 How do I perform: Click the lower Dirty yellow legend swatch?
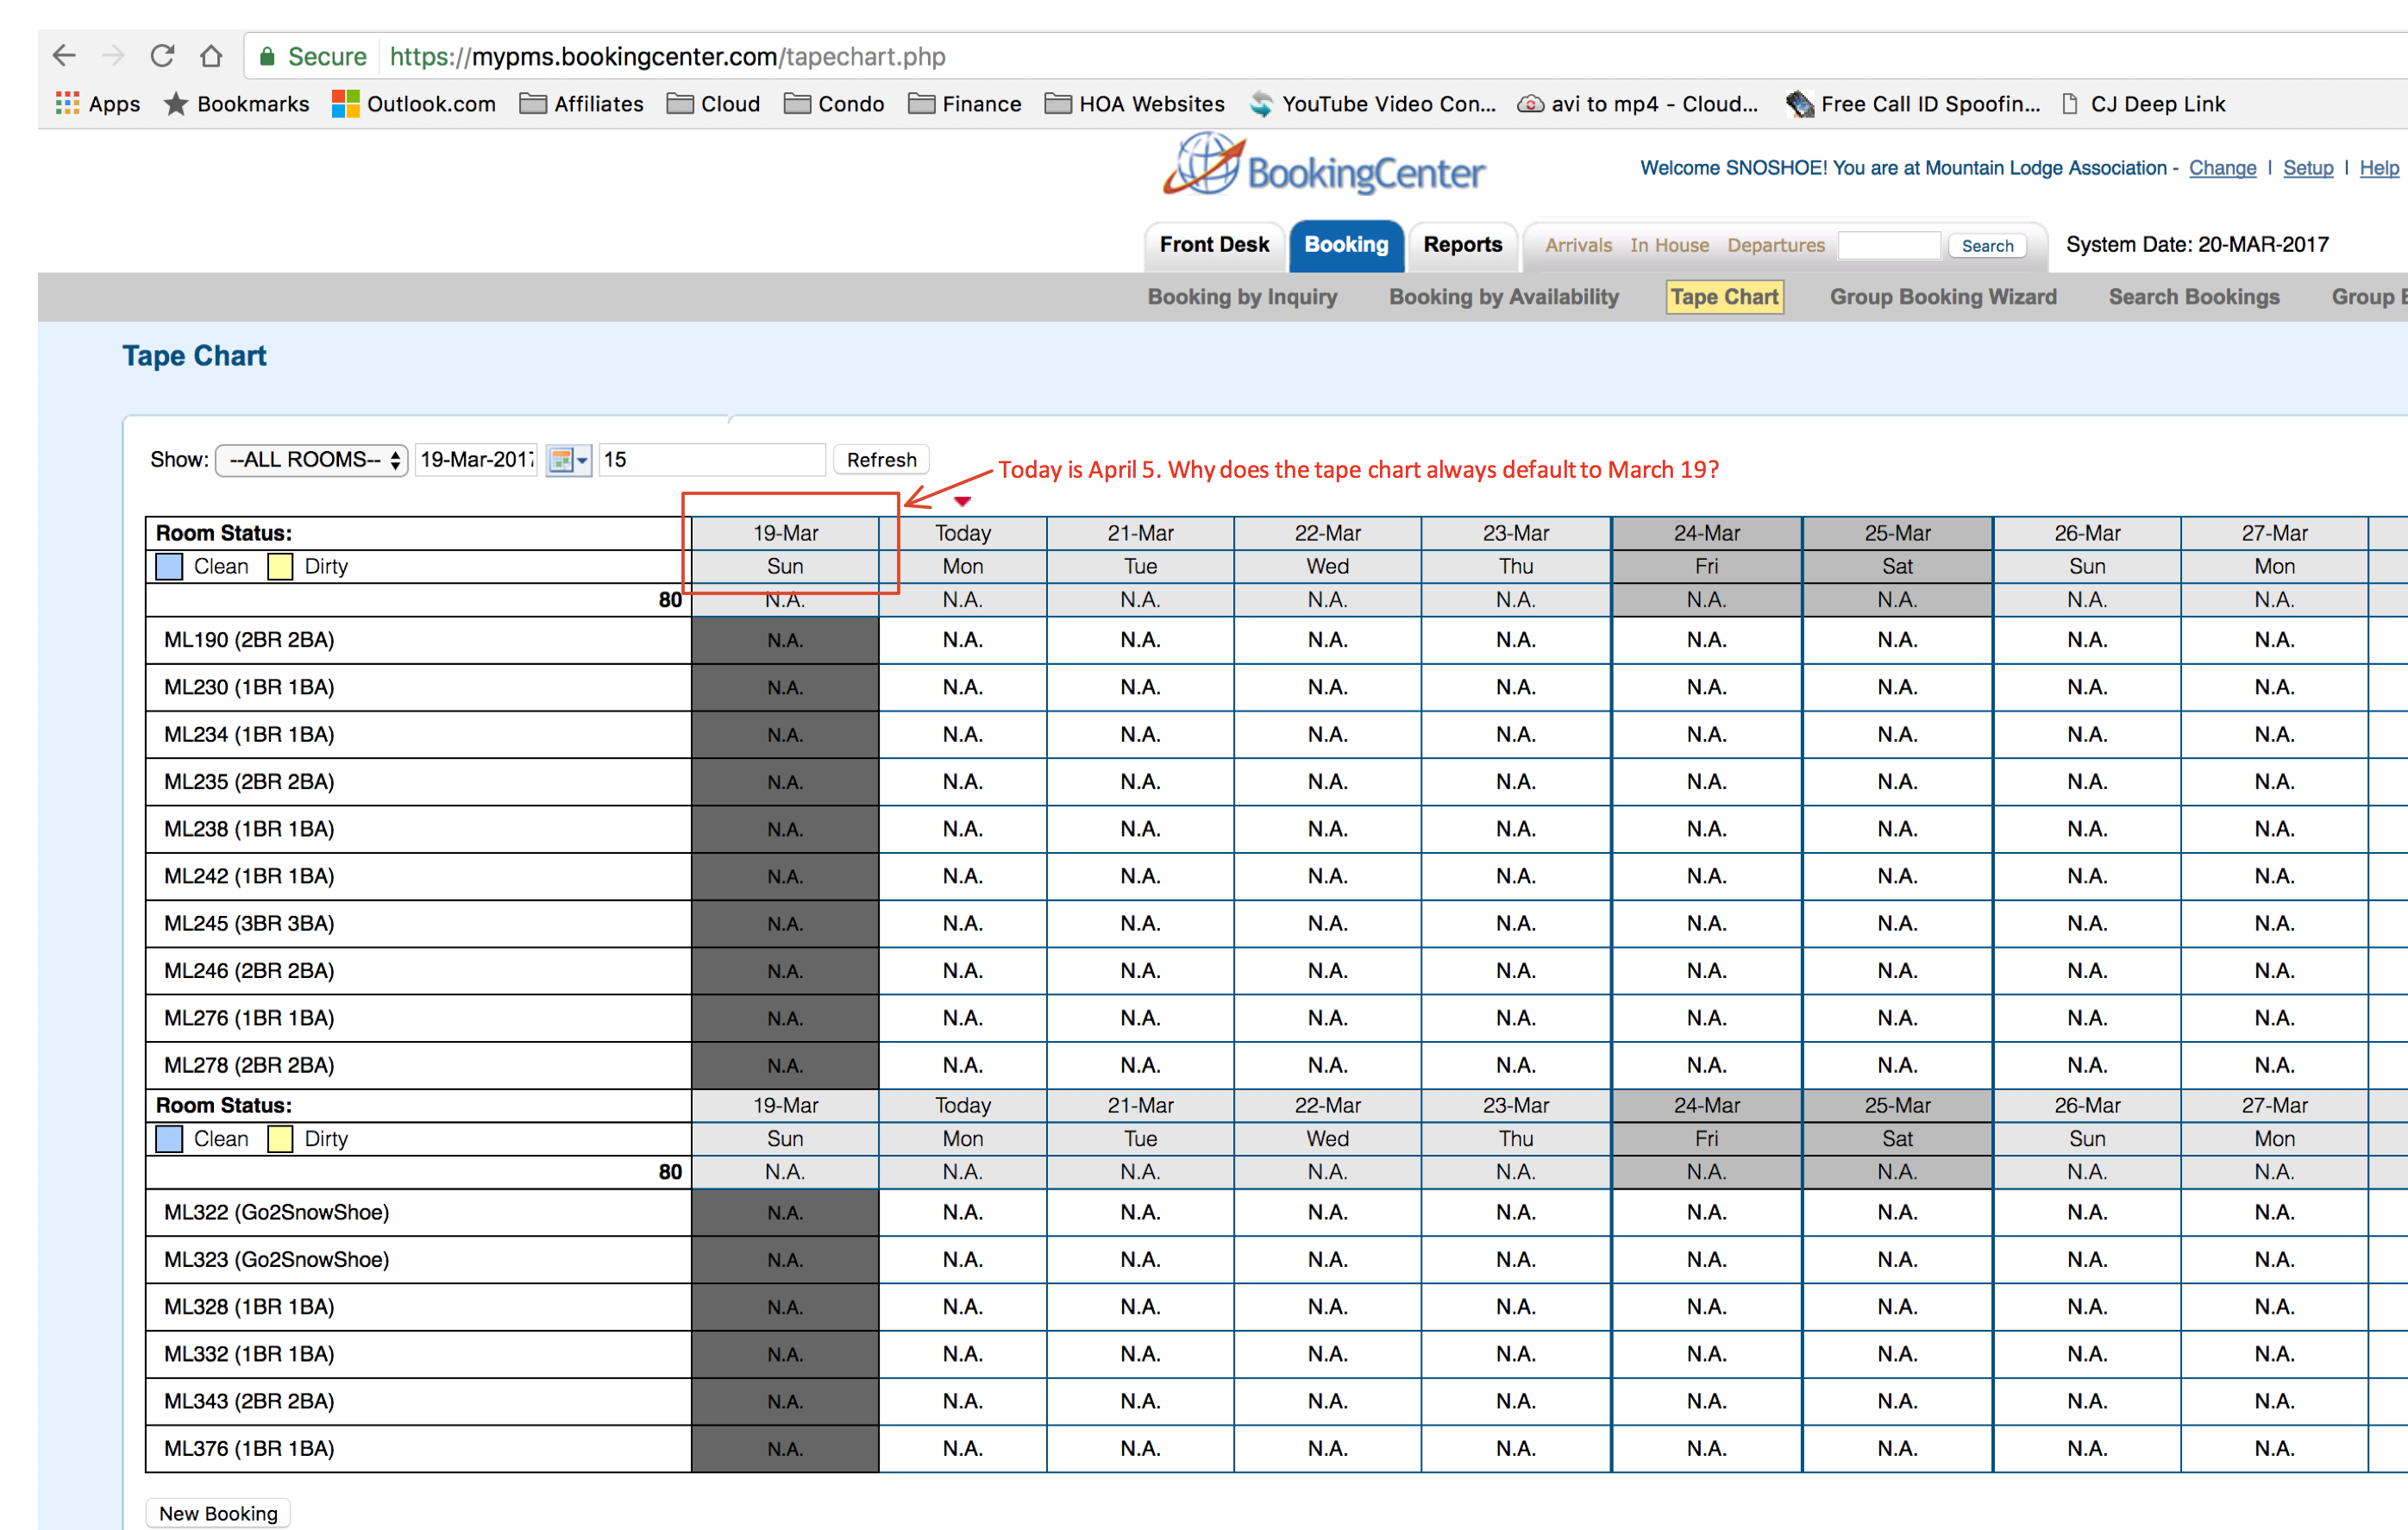[x=280, y=1139]
